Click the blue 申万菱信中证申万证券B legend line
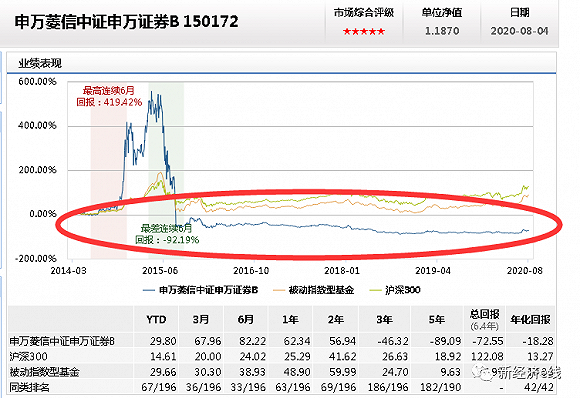 [x=149, y=290]
